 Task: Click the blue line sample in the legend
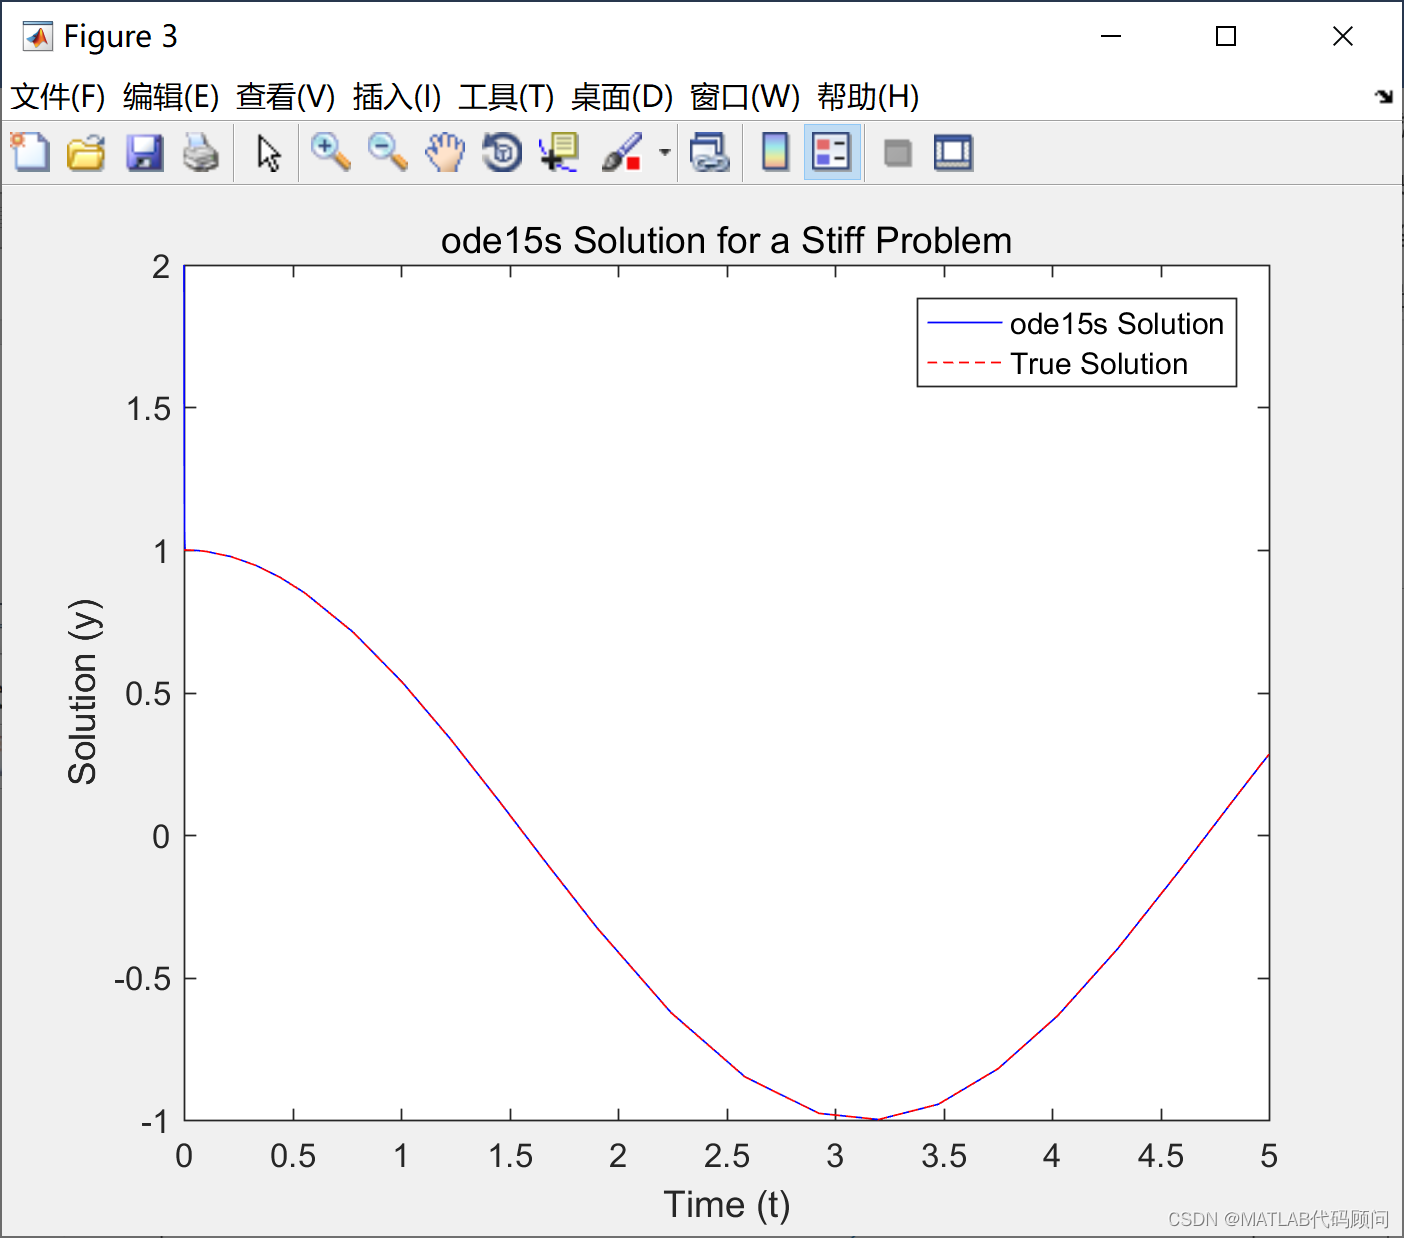(x=964, y=323)
